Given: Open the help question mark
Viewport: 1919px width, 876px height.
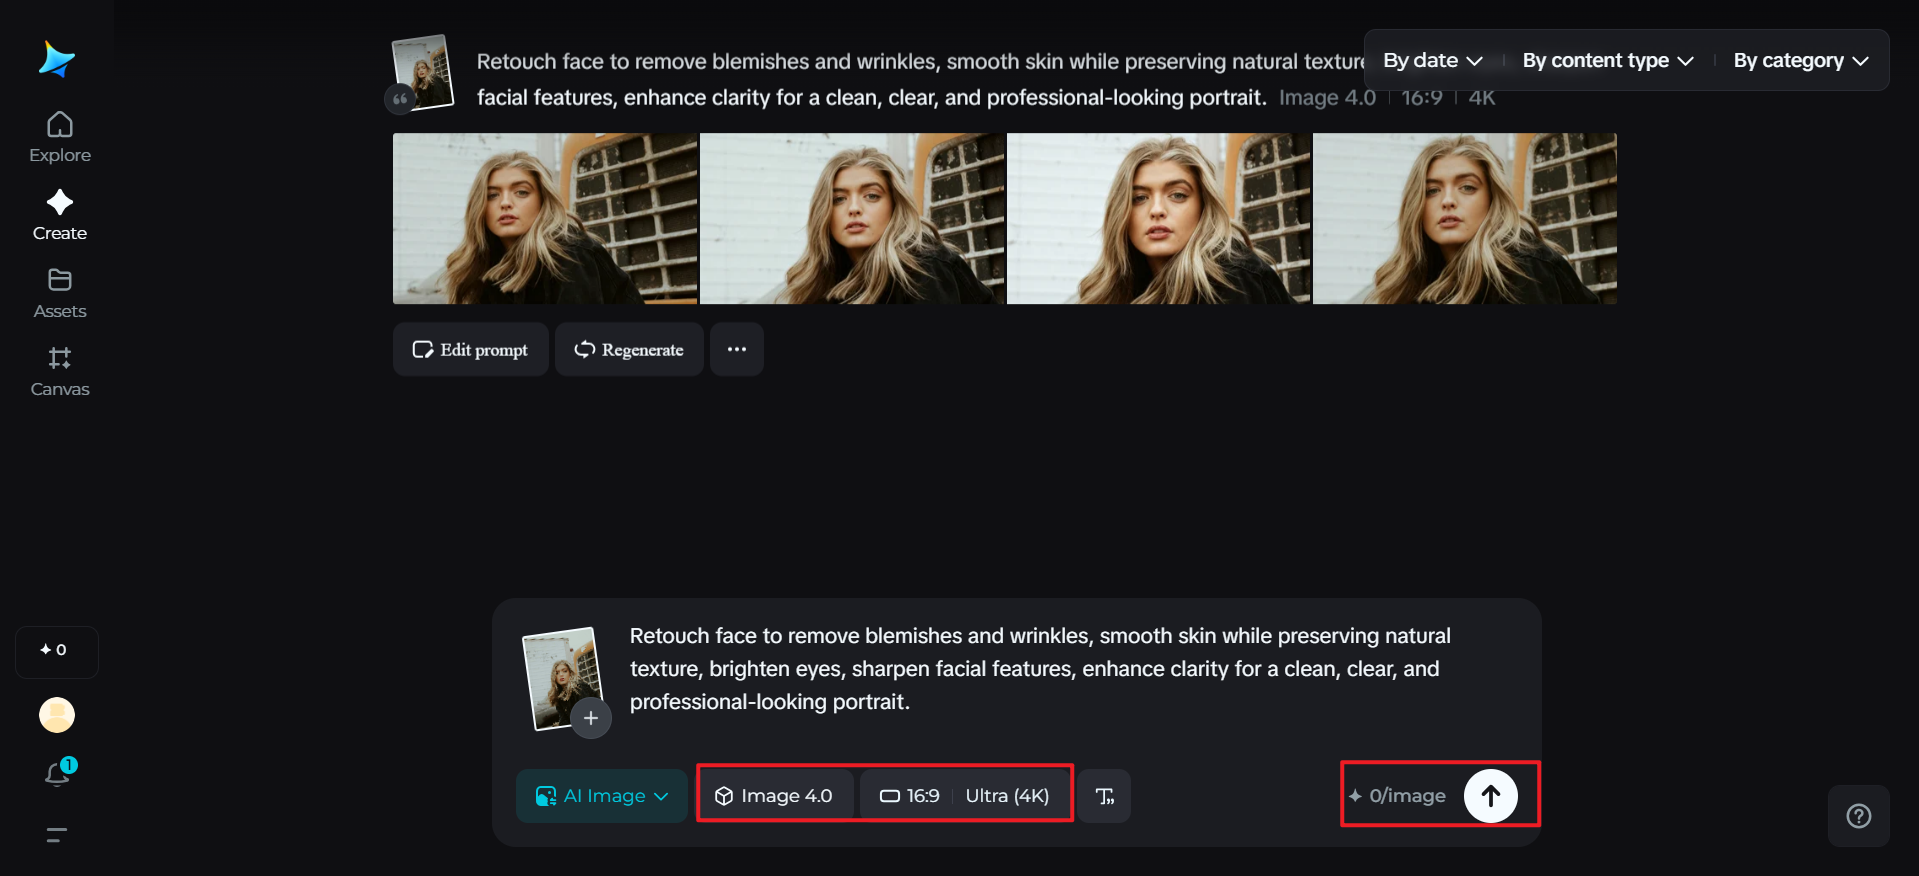Looking at the screenshot, I should pyautogui.click(x=1858, y=816).
